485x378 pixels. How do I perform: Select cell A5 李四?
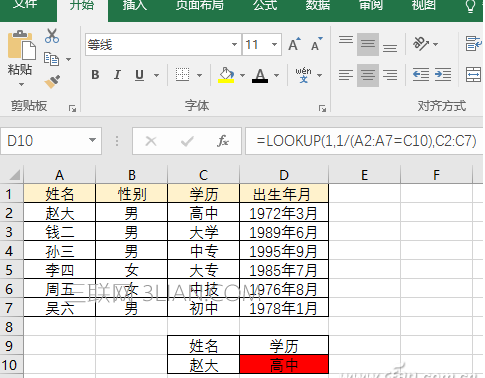point(59,270)
